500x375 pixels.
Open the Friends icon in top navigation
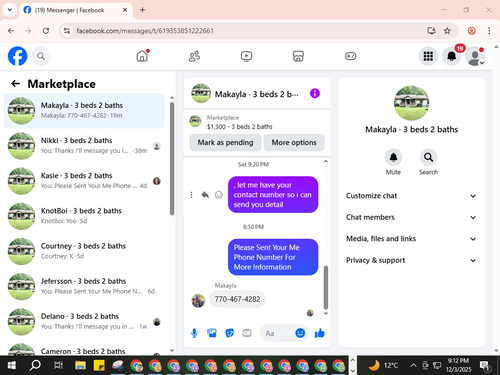(194, 56)
